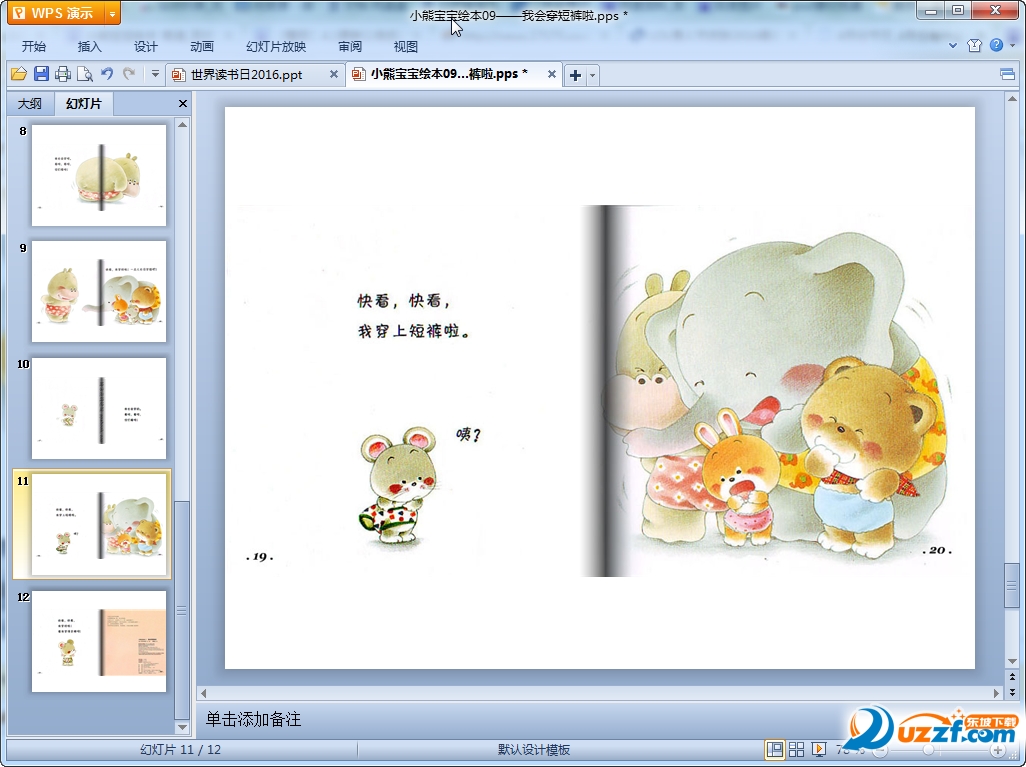Switch to slide sorter view in the status bar
This screenshot has height=767, width=1026.
[796, 749]
